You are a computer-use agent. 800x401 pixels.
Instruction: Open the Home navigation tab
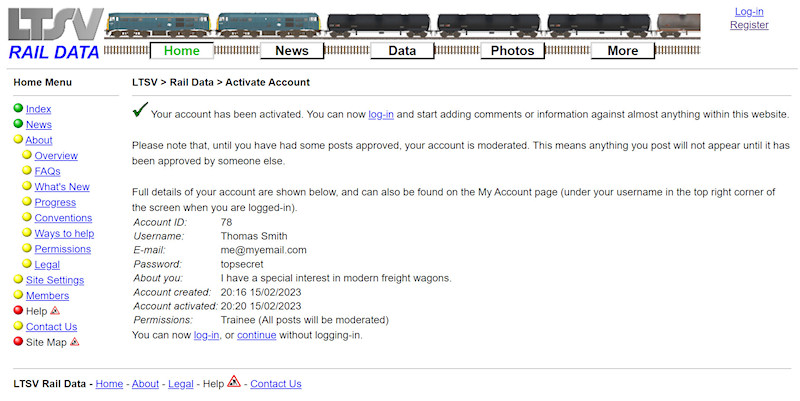181,51
